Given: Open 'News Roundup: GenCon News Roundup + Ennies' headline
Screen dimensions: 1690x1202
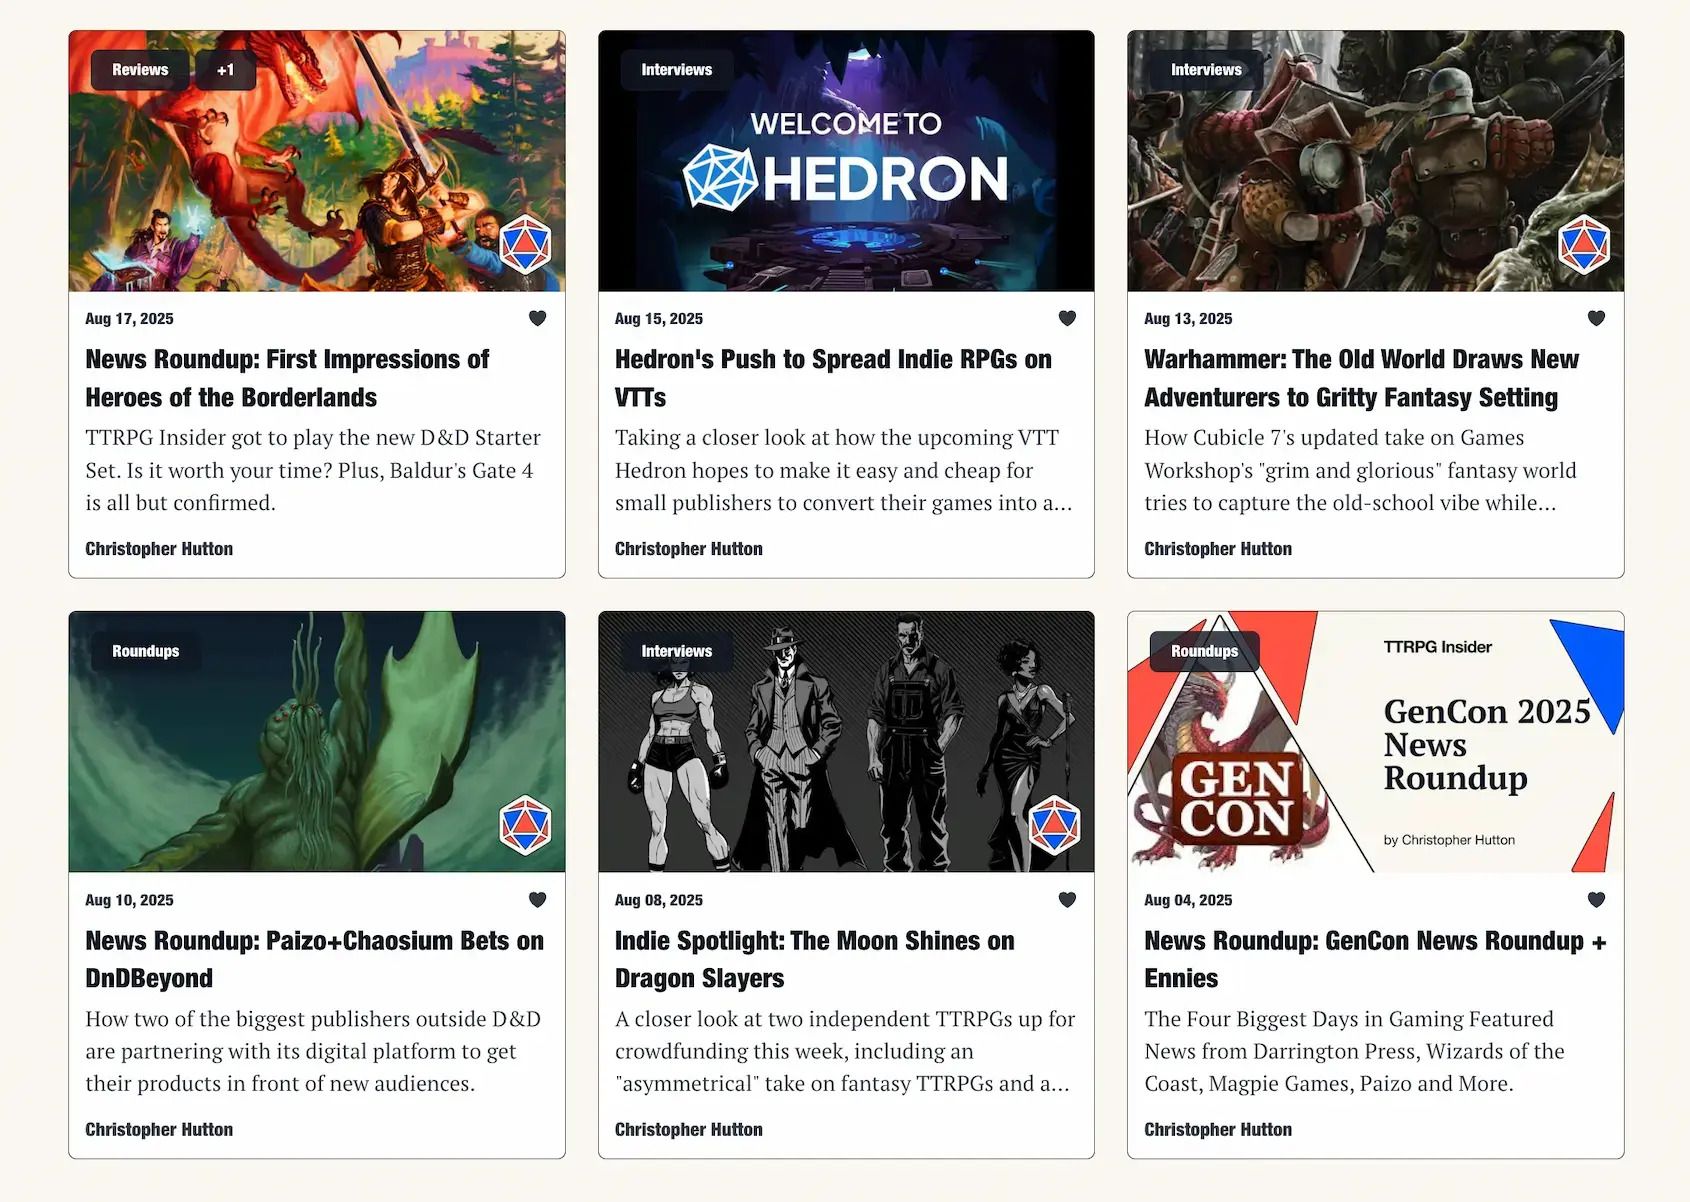Looking at the screenshot, I should tap(1375, 959).
